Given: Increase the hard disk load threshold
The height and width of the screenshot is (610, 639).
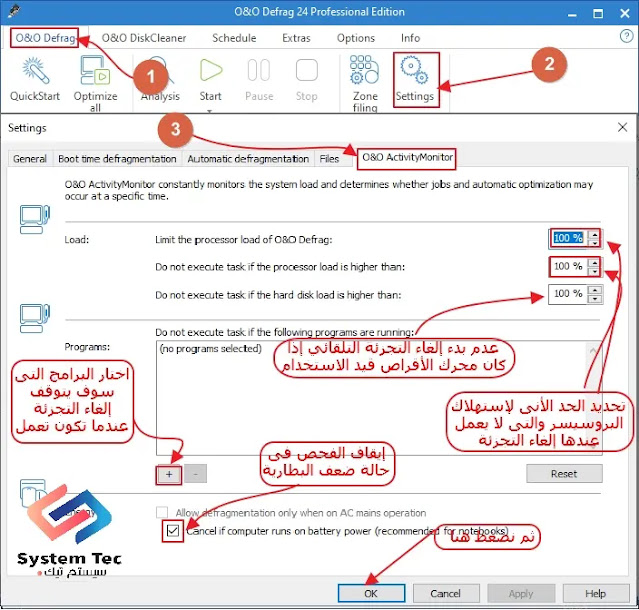Looking at the screenshot, I should click(x=595, y=290).
